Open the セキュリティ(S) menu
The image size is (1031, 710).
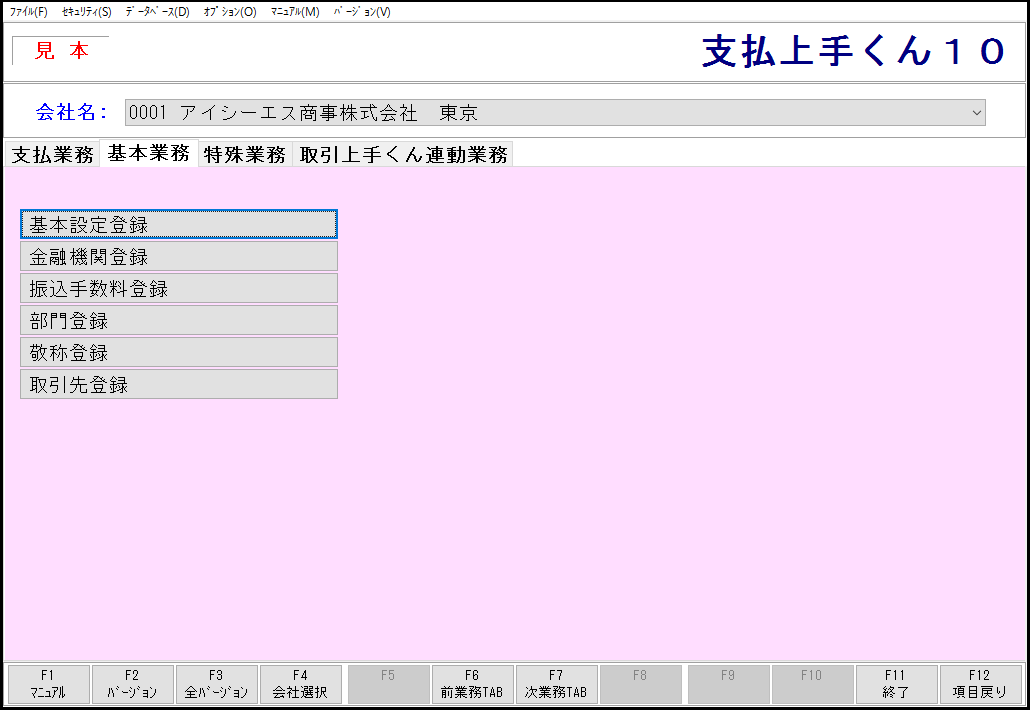tap(86, 12)
